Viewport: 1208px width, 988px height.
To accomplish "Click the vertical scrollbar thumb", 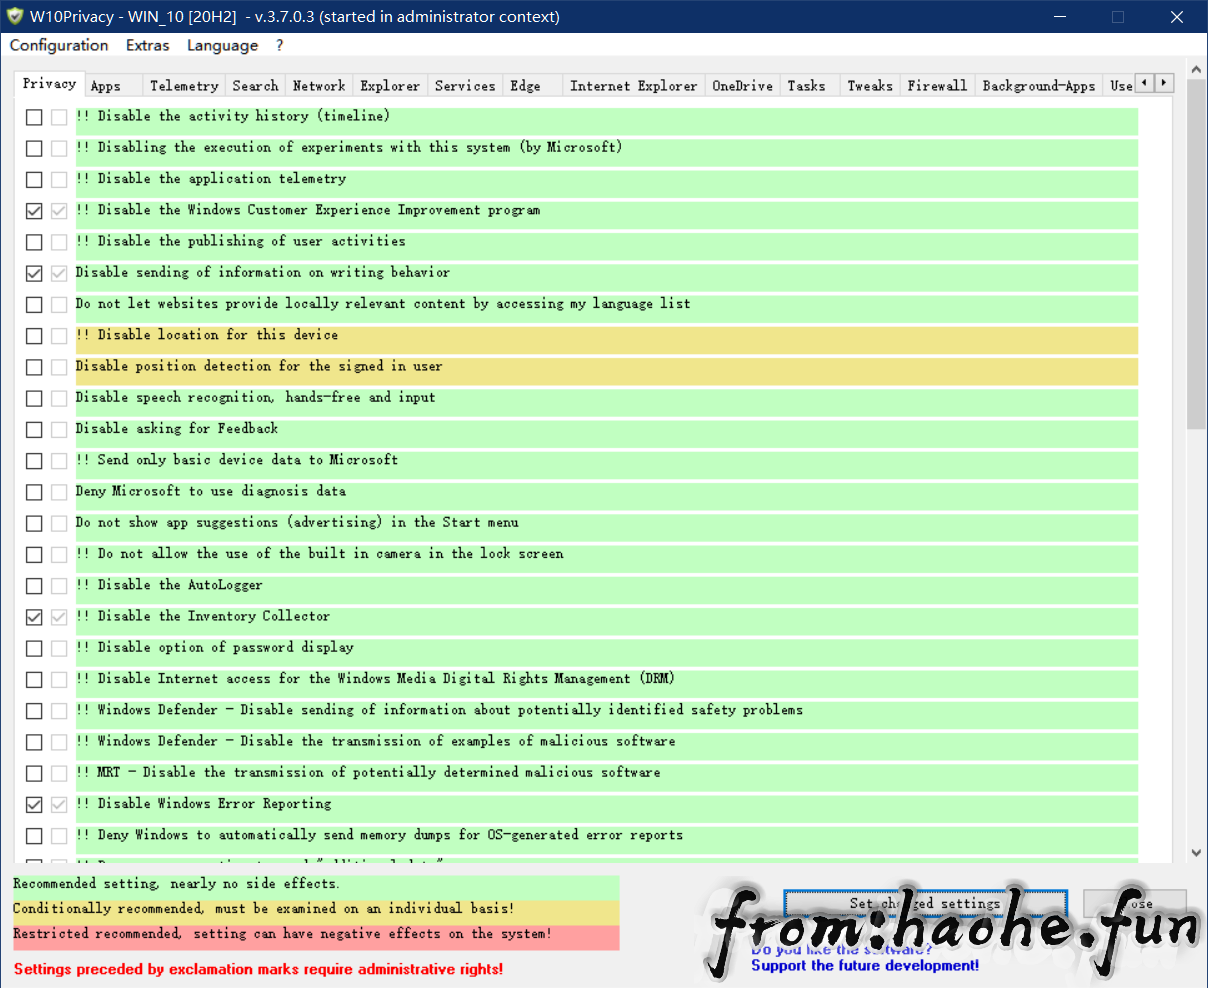I will click(x=1196, y=255).
